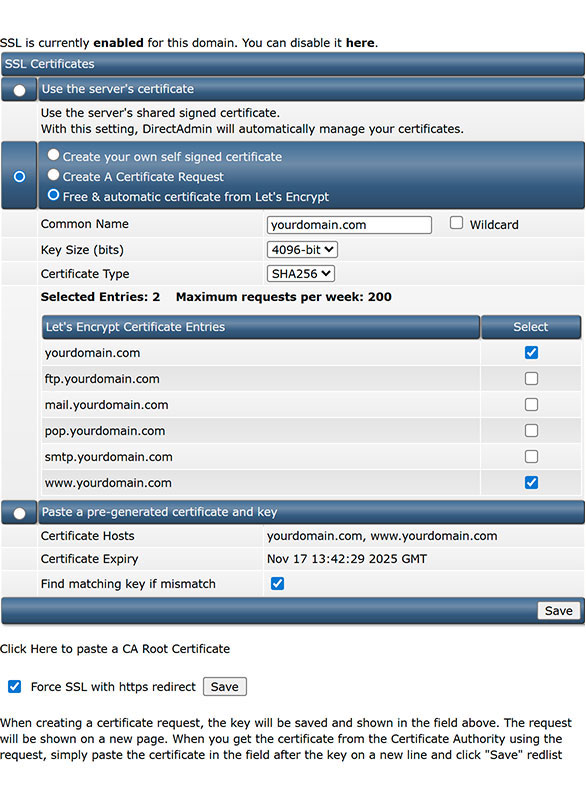This screenshot has width=586, height=785.
Task: Click the Save button in the certificates bar
Action: [558, 611]
